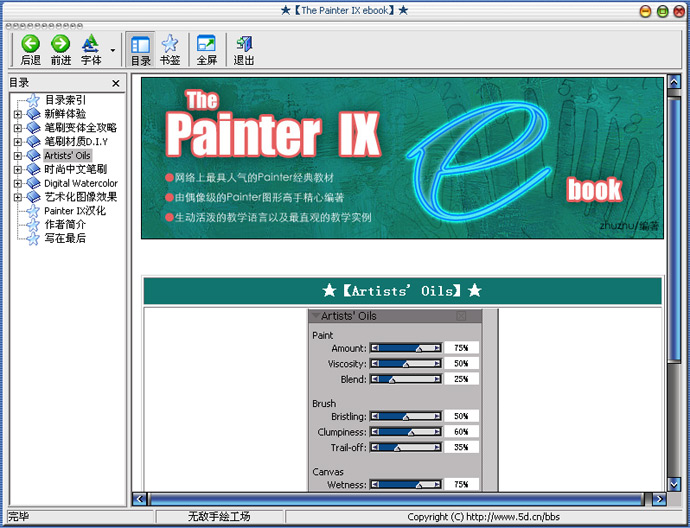Select the 时尚中文笔刷 chapter label

[75, 169]
